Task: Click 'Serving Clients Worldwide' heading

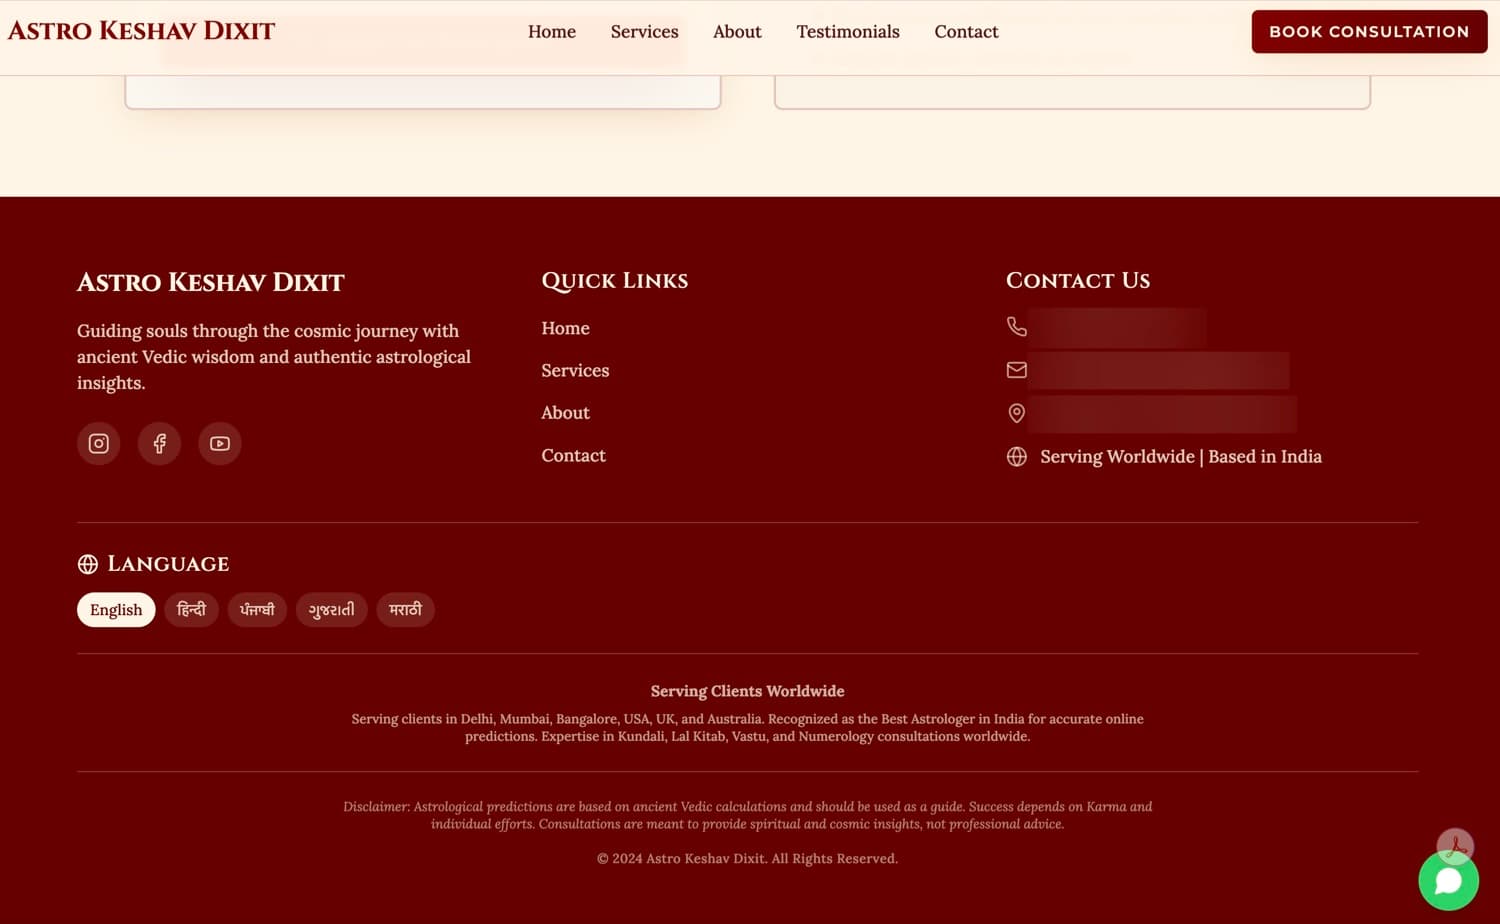Action: [x=748, y=691]
